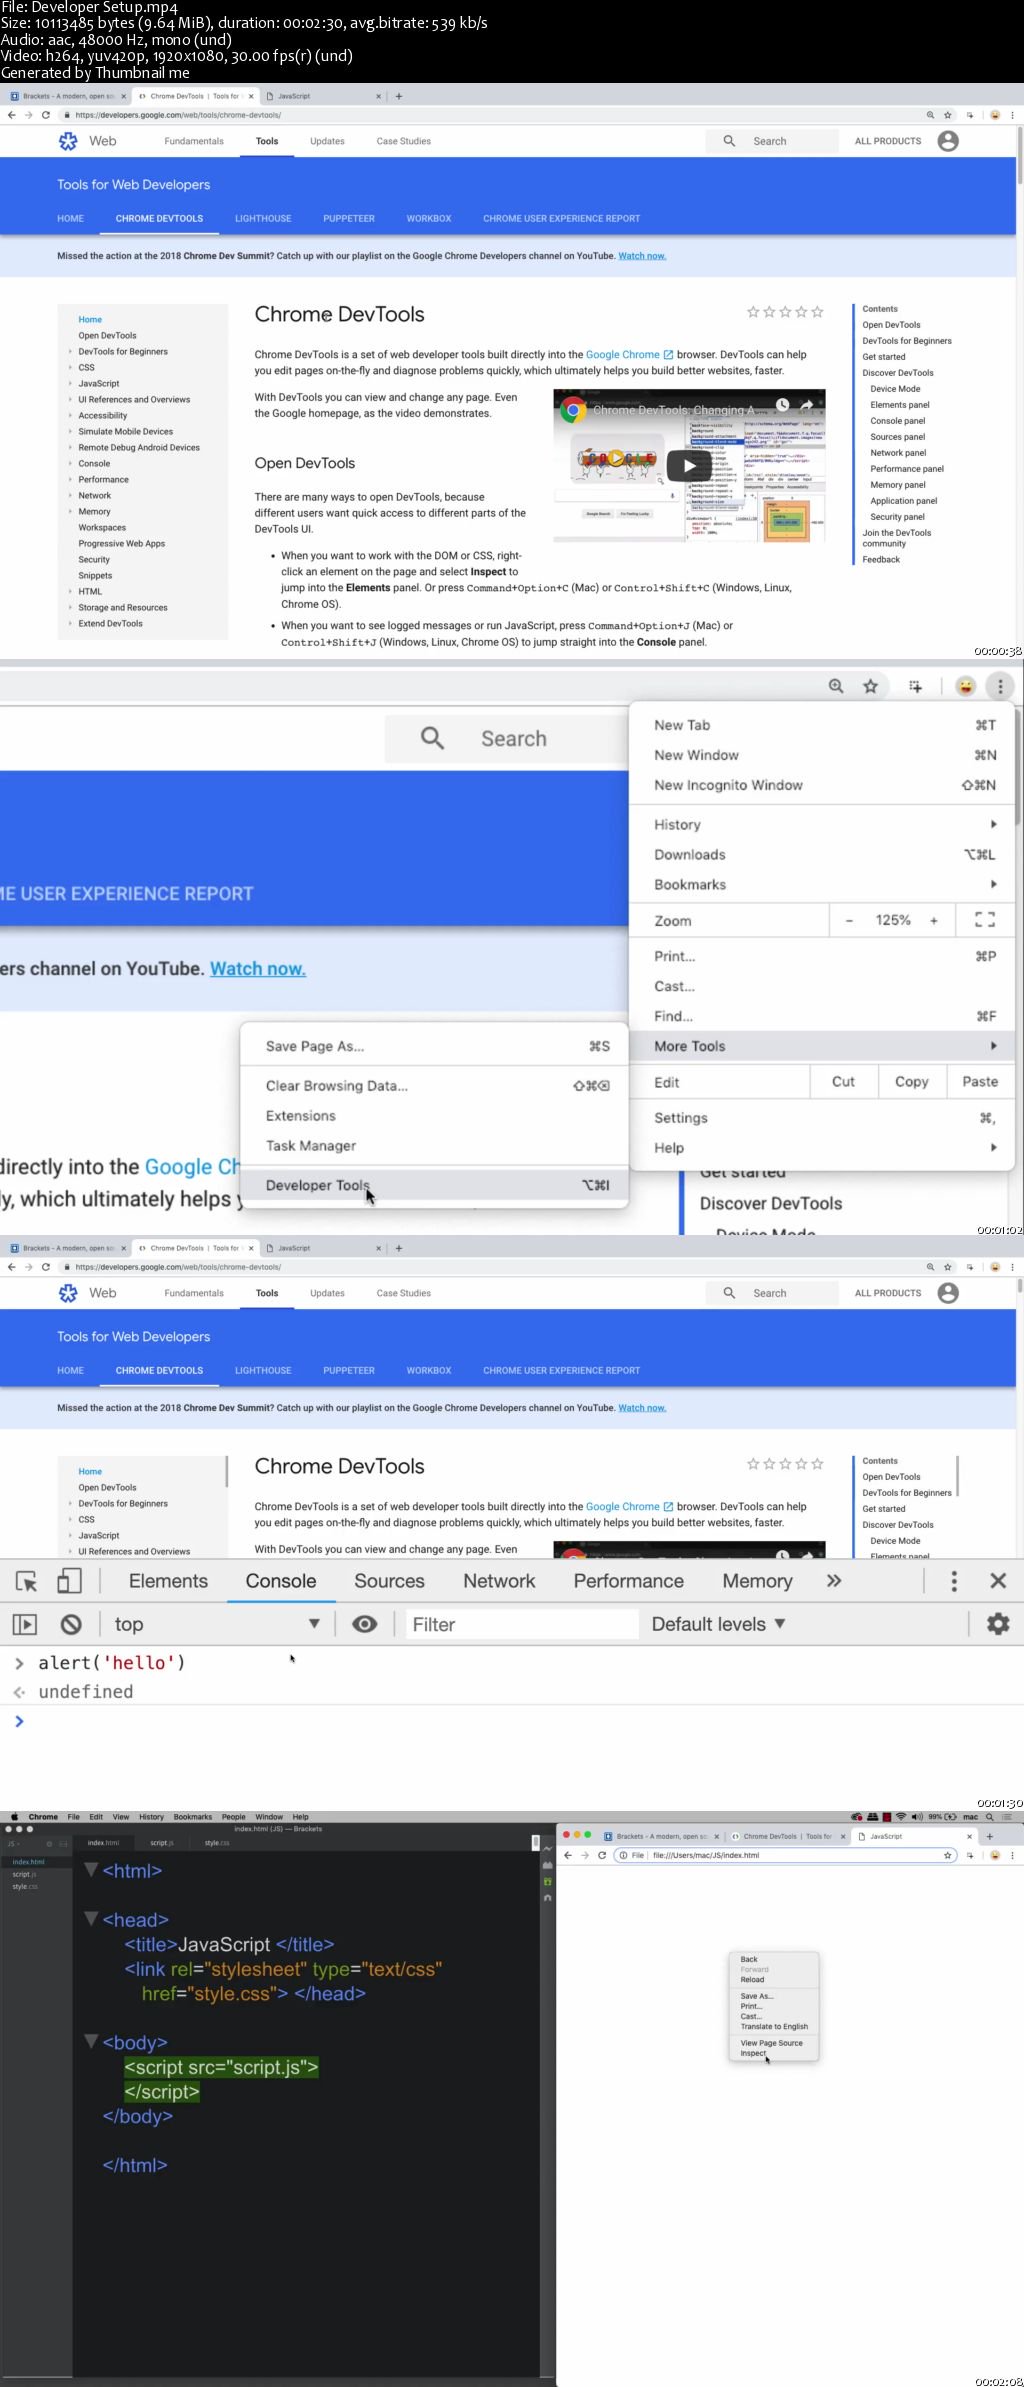The width and height of the screenshot is (1024, 2387).
Task: Open the 'top' JavaScript context dropdown
Action: tap(217, 1625)
